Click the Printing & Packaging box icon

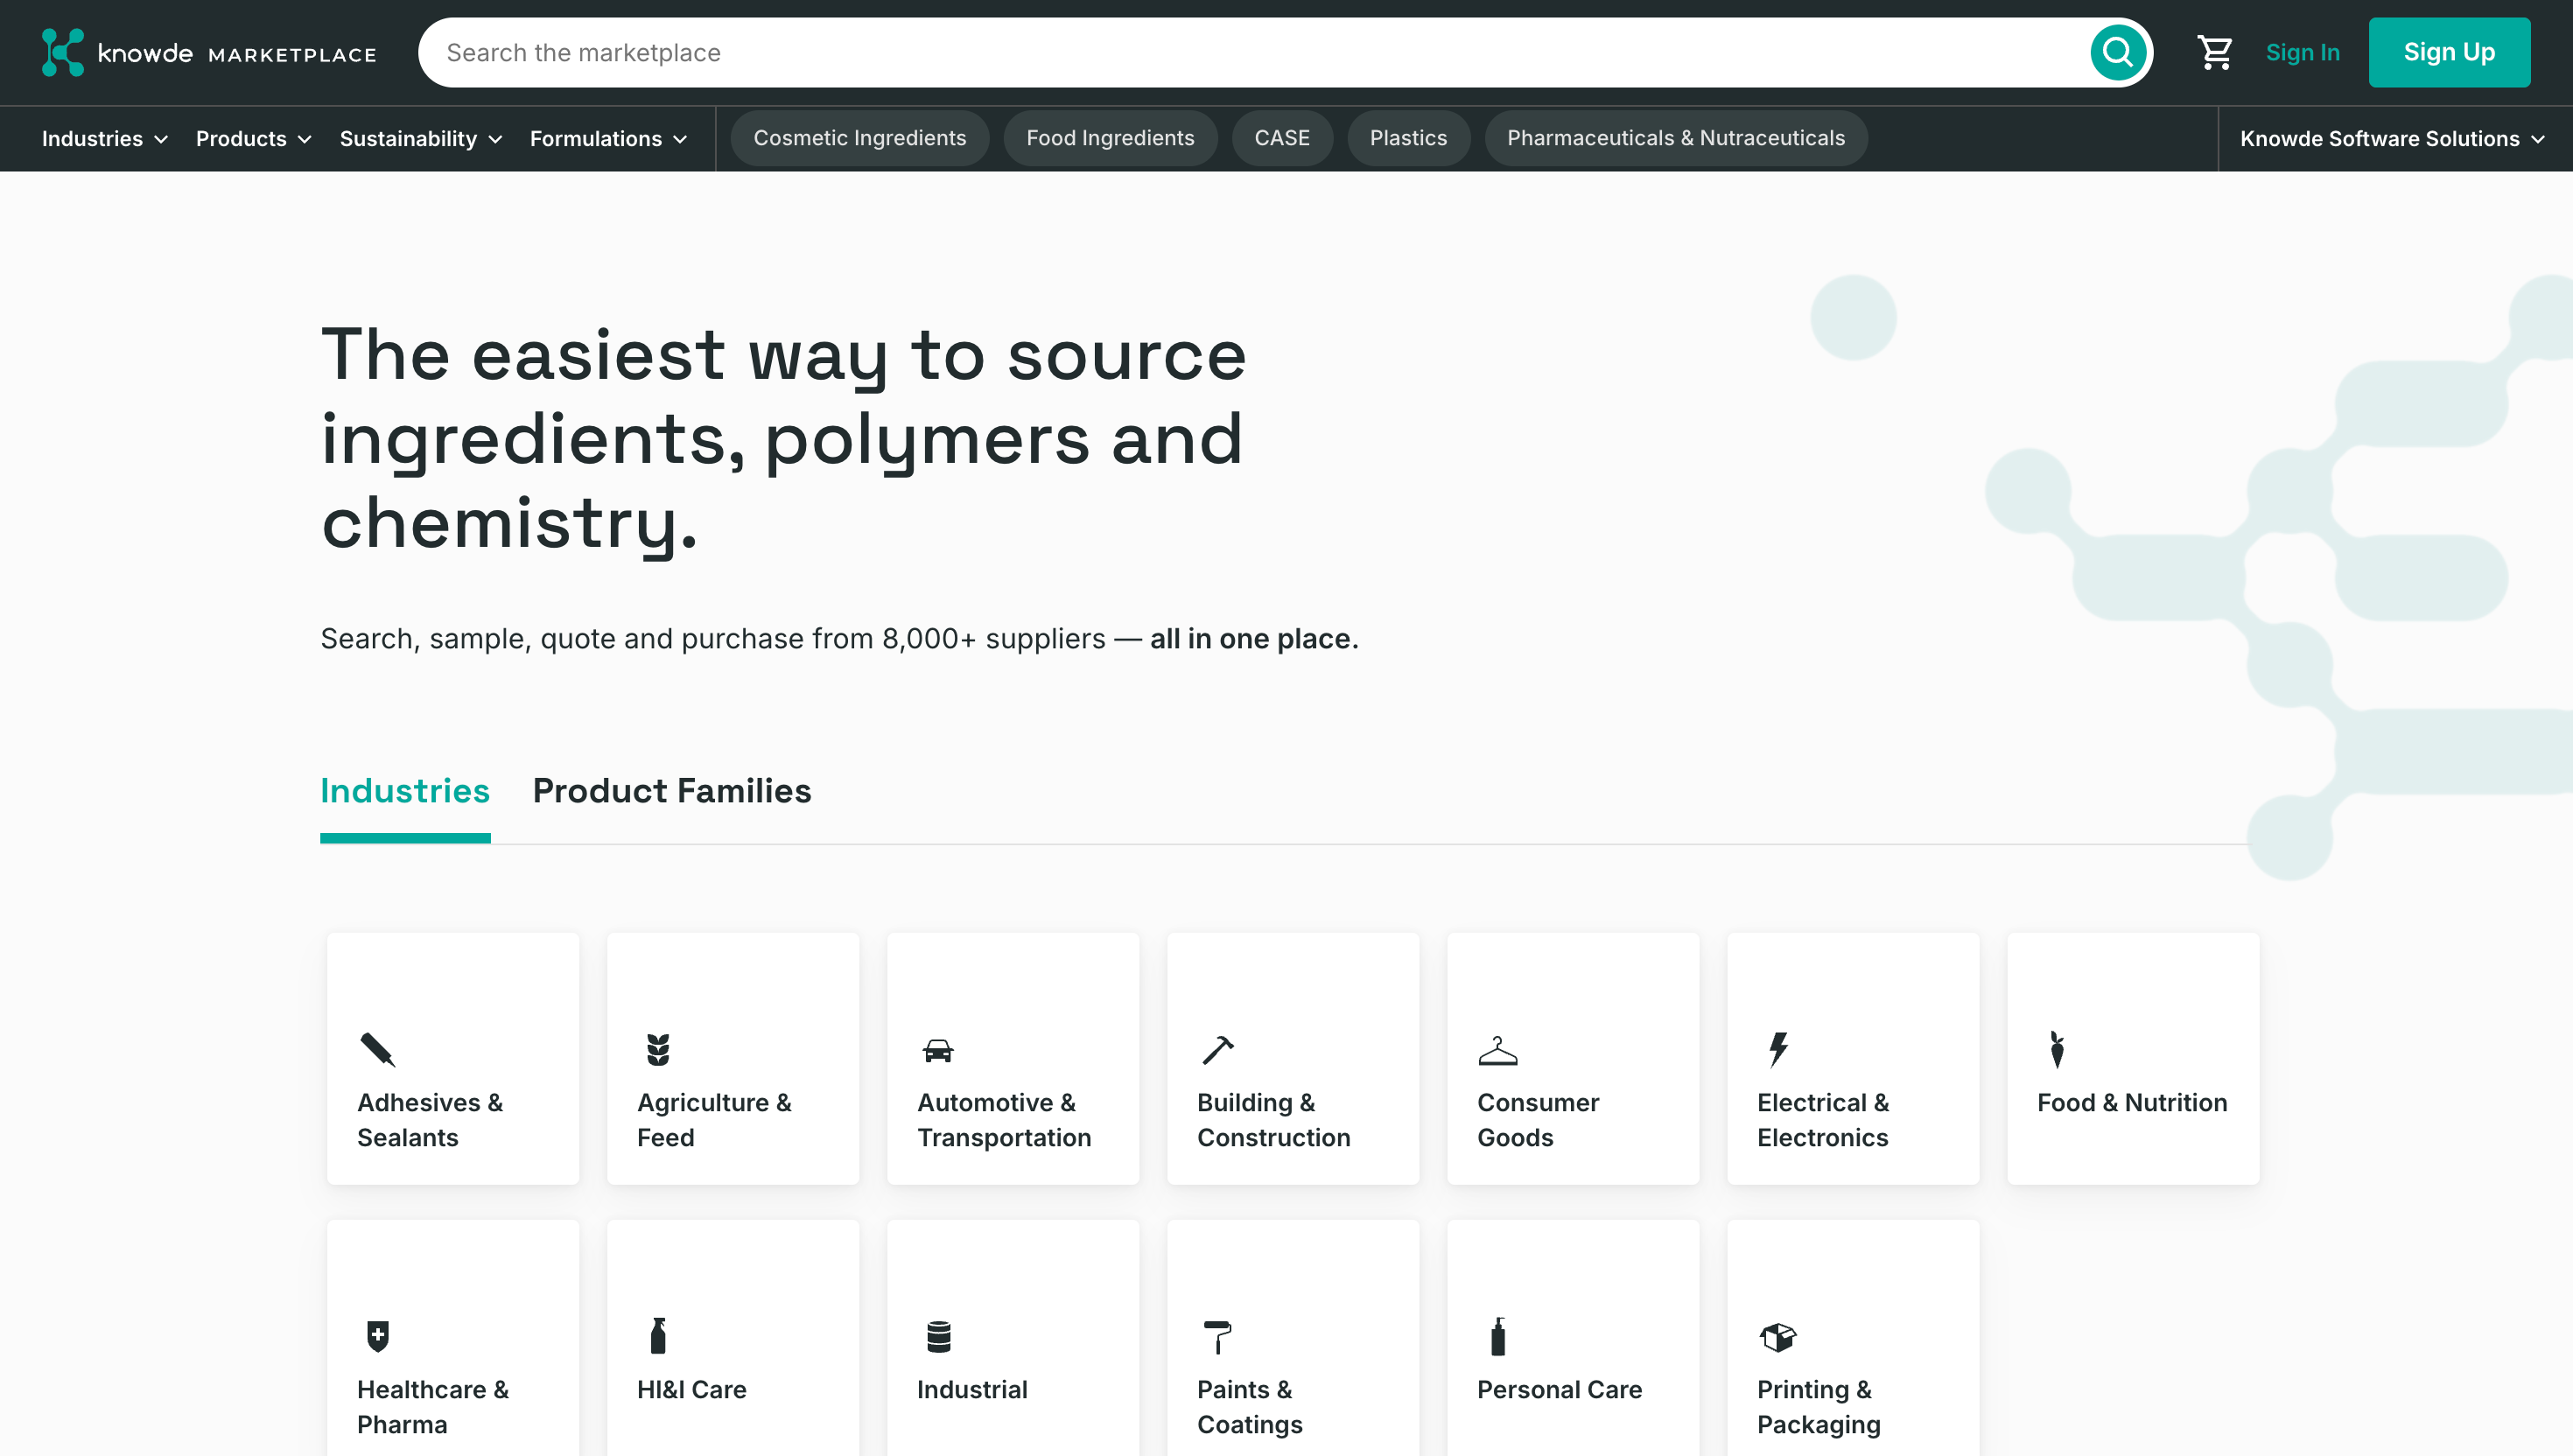(x=1777, y=1336)
